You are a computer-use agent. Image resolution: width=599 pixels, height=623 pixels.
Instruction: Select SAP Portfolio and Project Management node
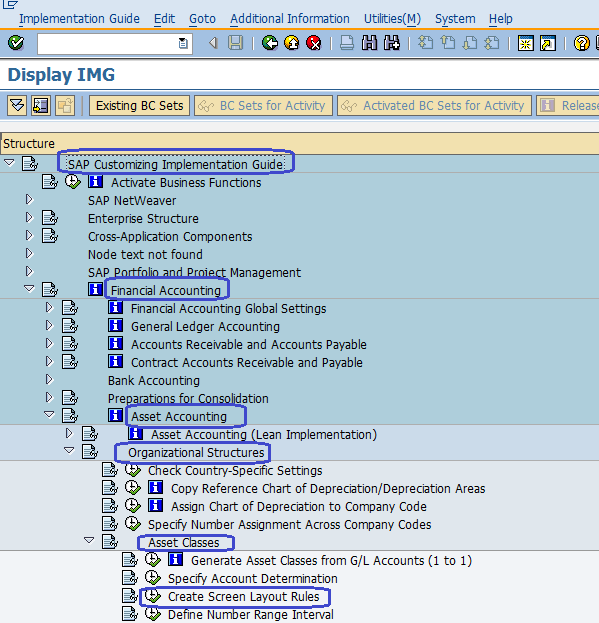(194, 273)
